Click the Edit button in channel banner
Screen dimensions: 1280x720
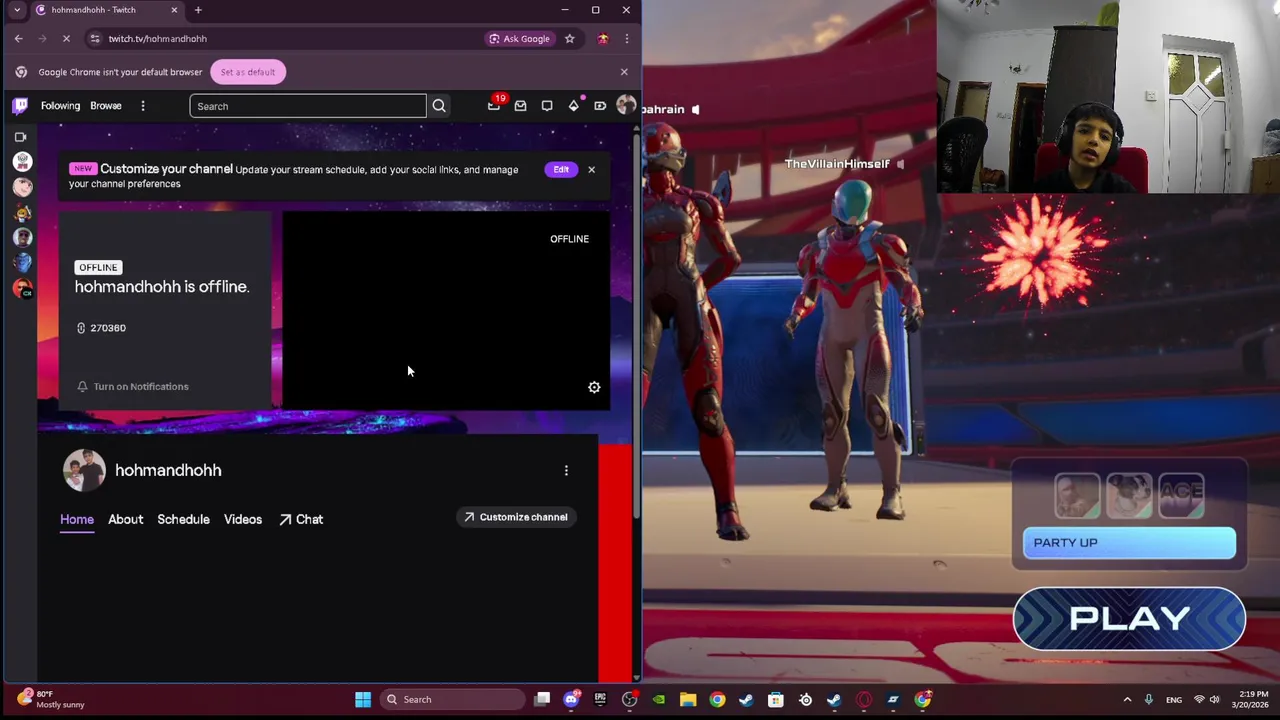(x=561, y=169)
